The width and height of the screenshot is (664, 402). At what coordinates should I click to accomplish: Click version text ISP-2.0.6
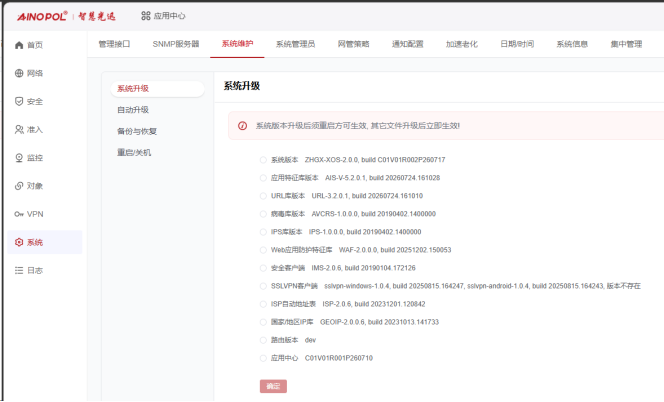(x=337, y=304)
